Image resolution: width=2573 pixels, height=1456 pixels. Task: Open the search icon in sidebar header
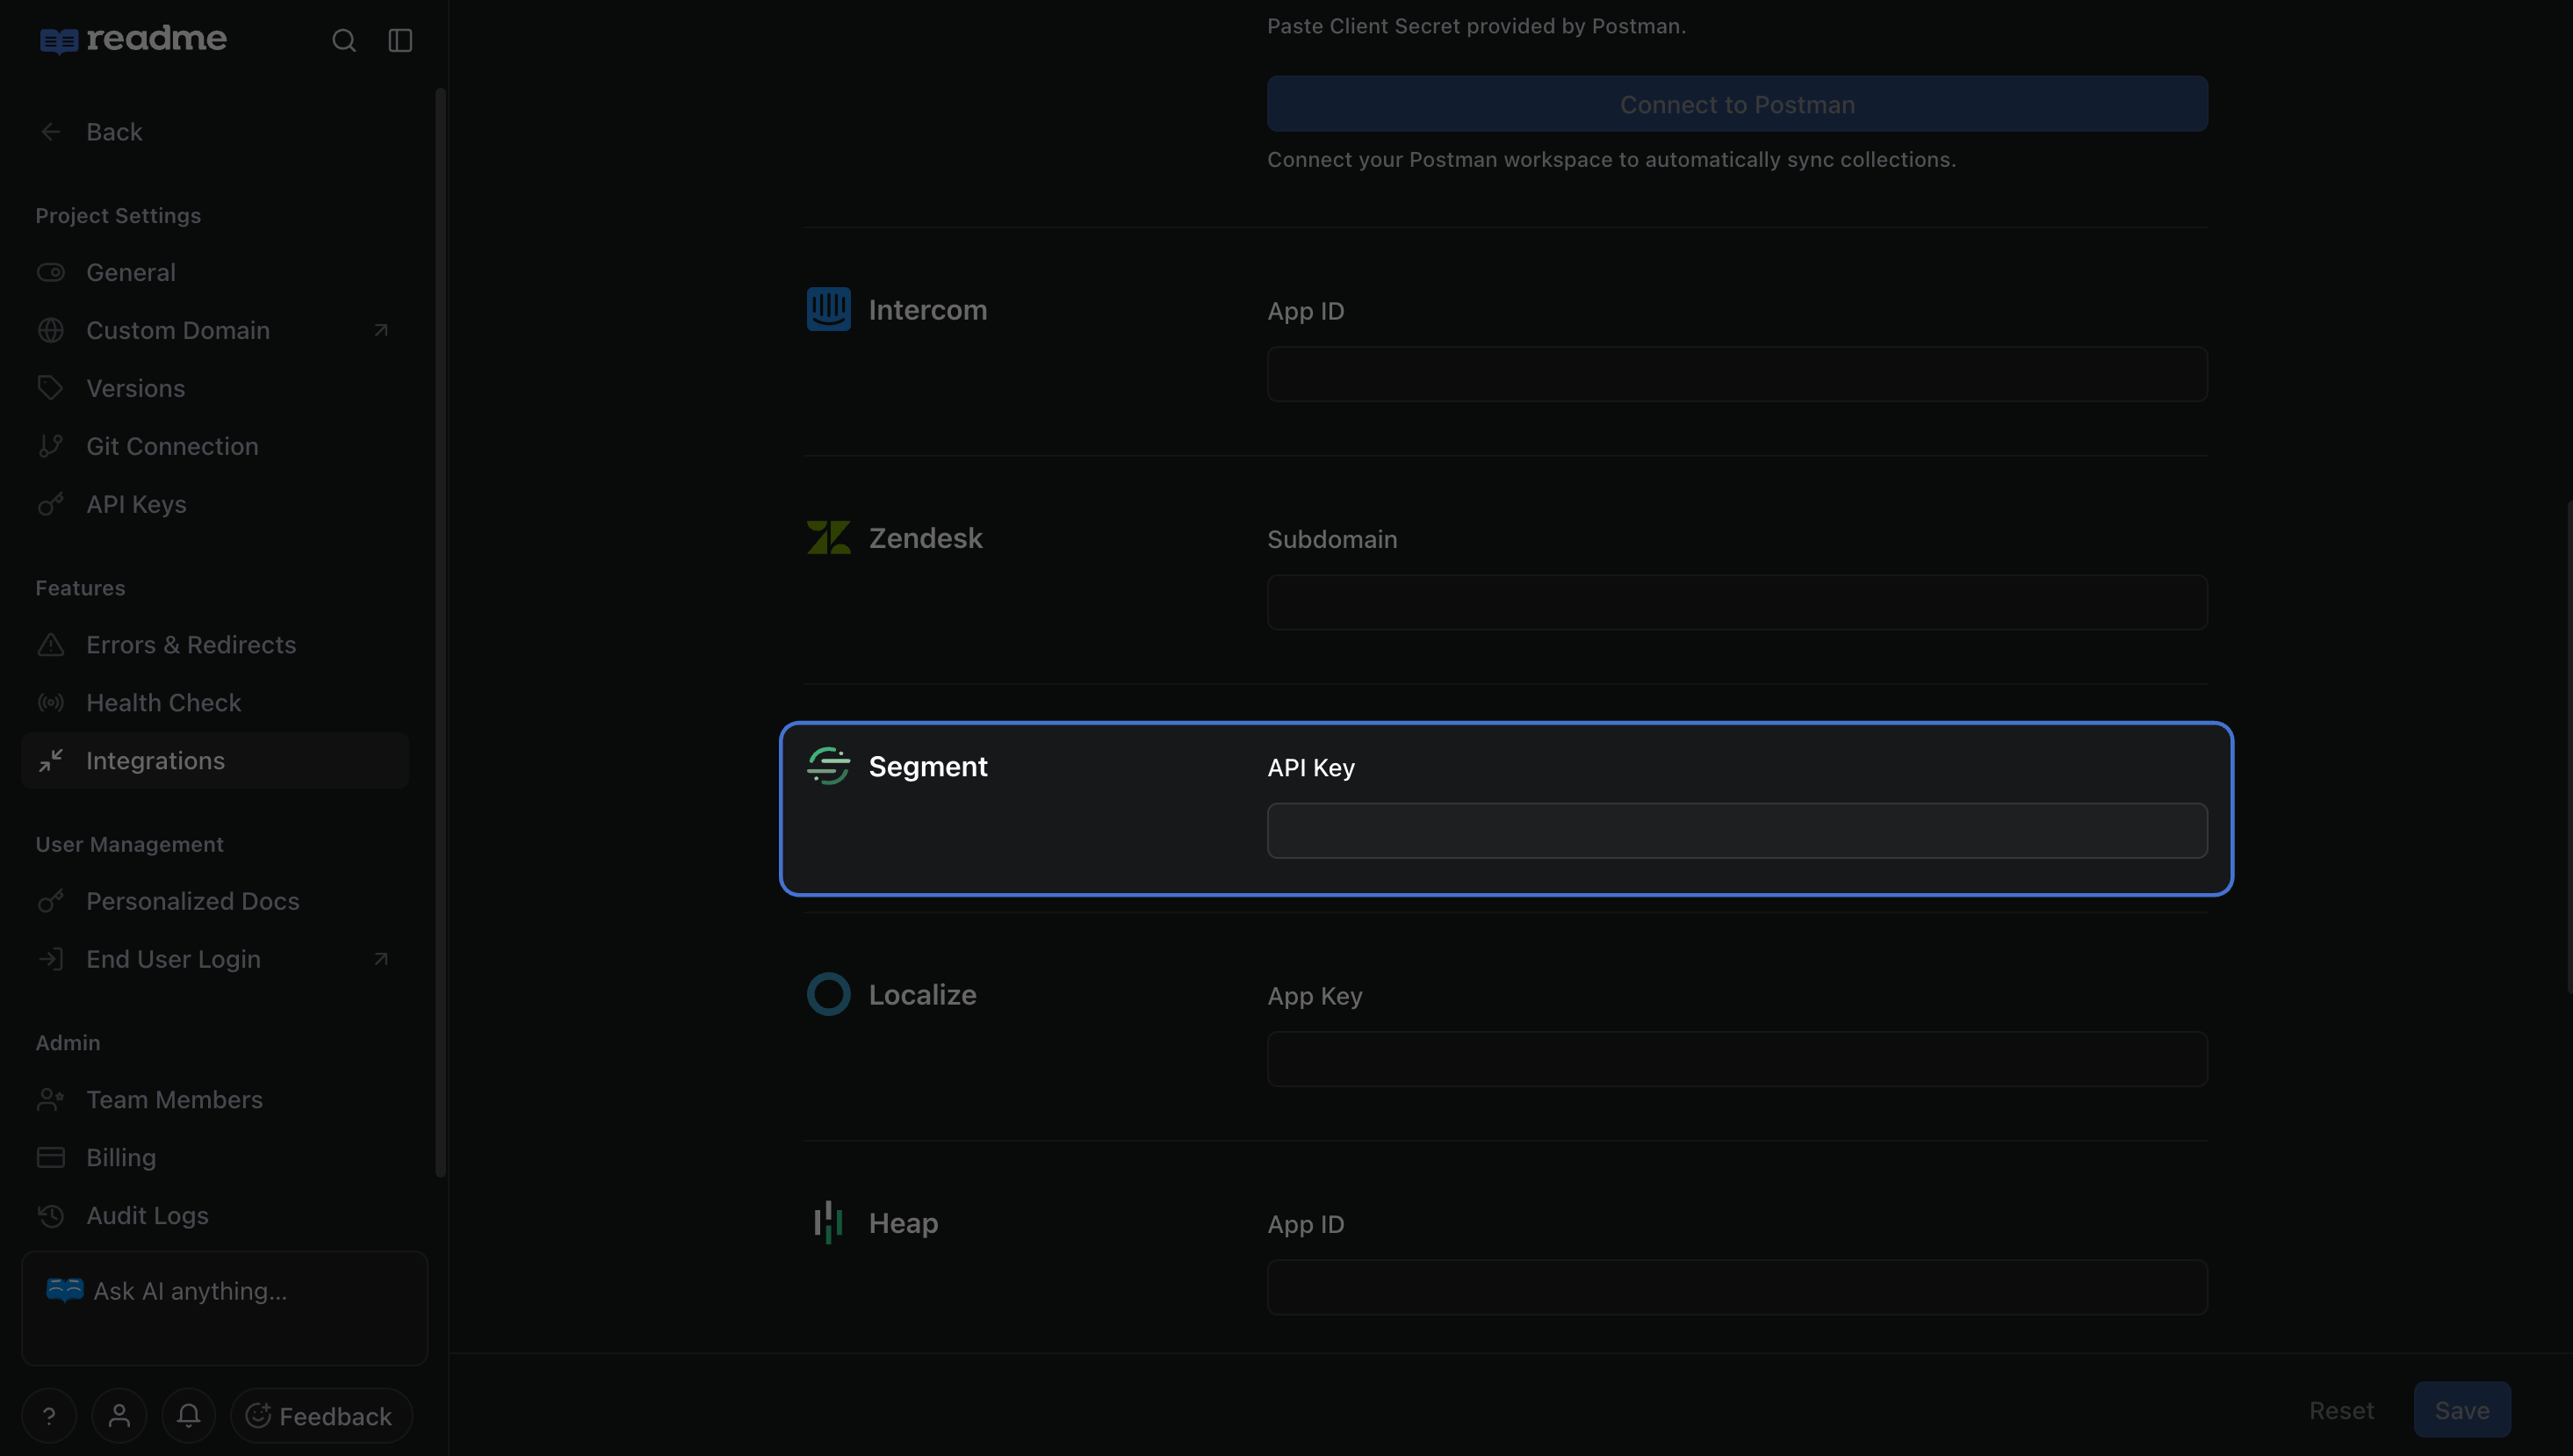(x=344, y=40)
